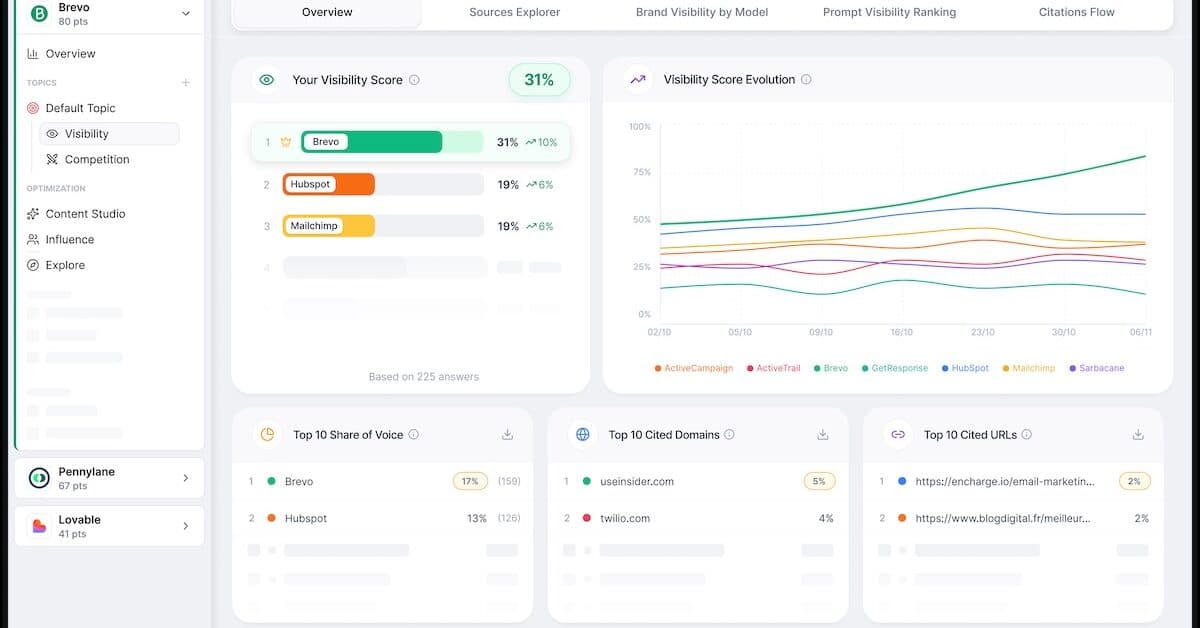Click the eye icon beside Visibility in sidebar
Viewport: 1200px width, 628px height.
pyautogui.click(x=52, y=134)
